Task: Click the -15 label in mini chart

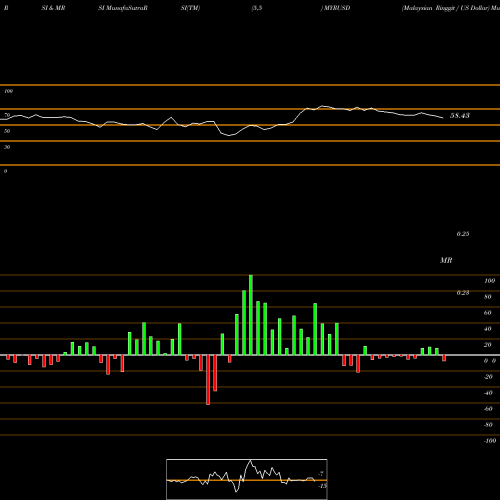Action: coord(323,486)
